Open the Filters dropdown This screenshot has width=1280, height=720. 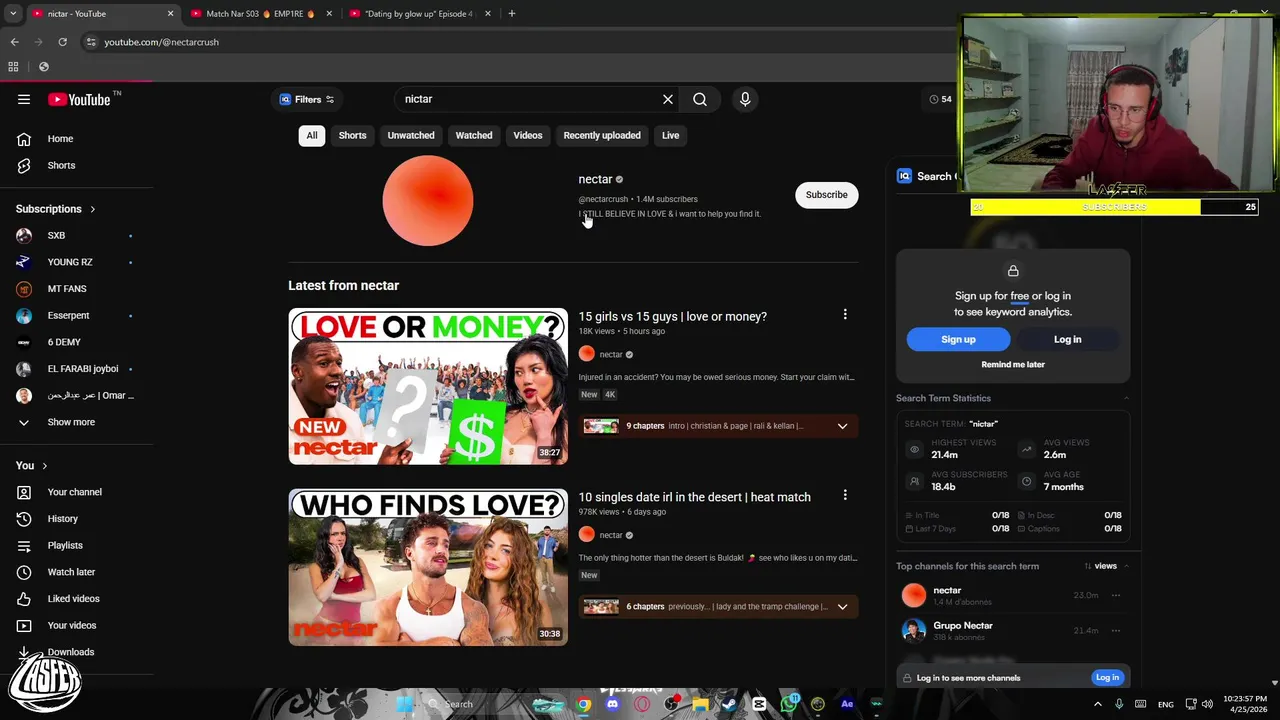coord(306,99)
